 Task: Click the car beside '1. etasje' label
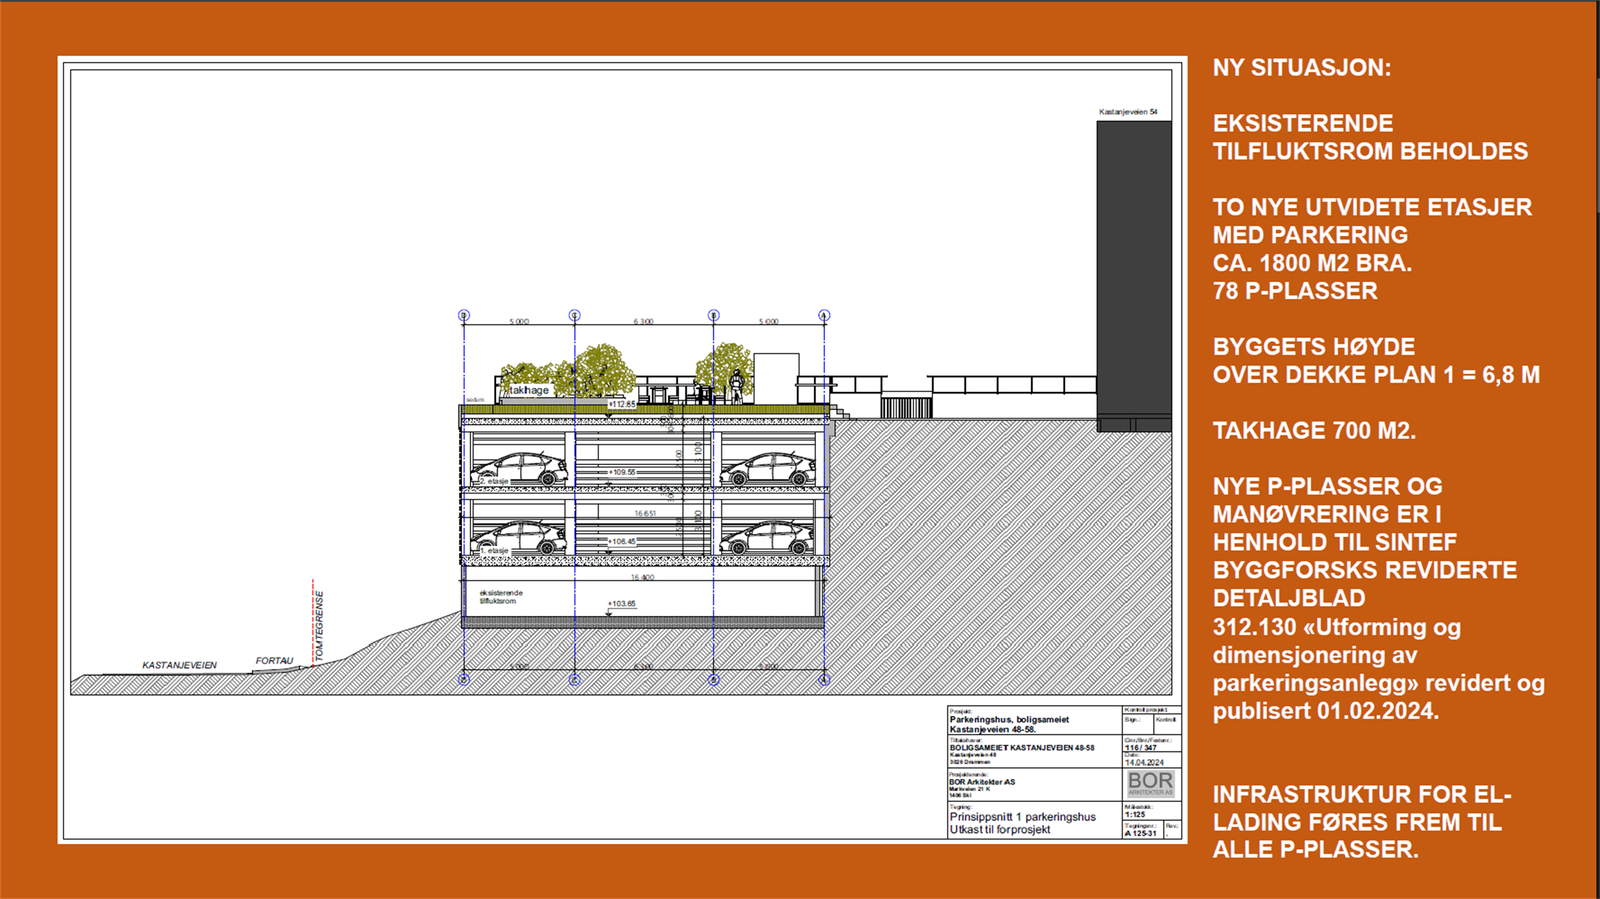tap(520, 538)
